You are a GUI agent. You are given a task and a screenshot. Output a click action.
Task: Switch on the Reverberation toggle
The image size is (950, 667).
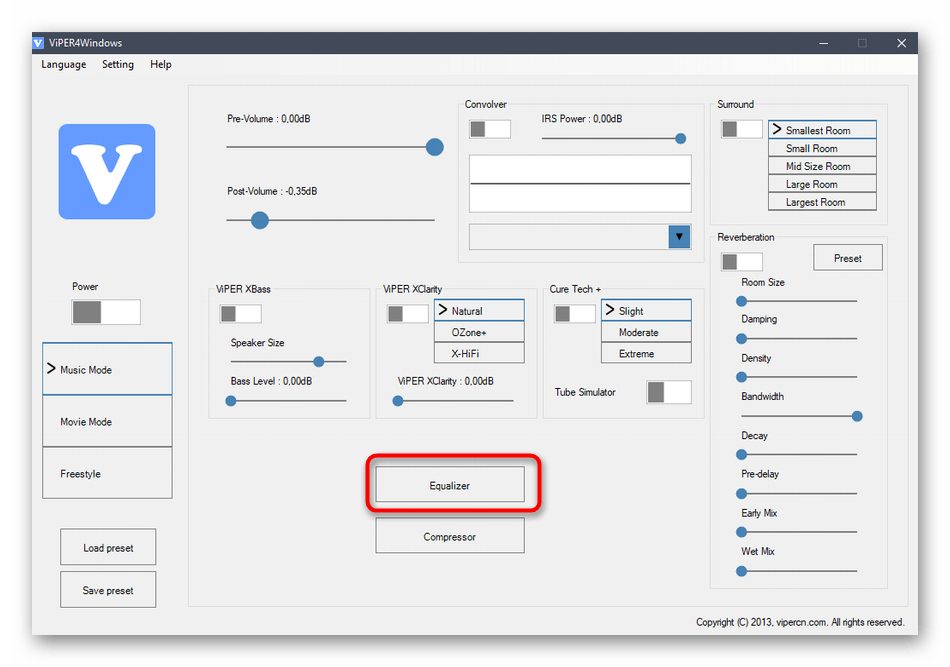[x=742, y=262]
